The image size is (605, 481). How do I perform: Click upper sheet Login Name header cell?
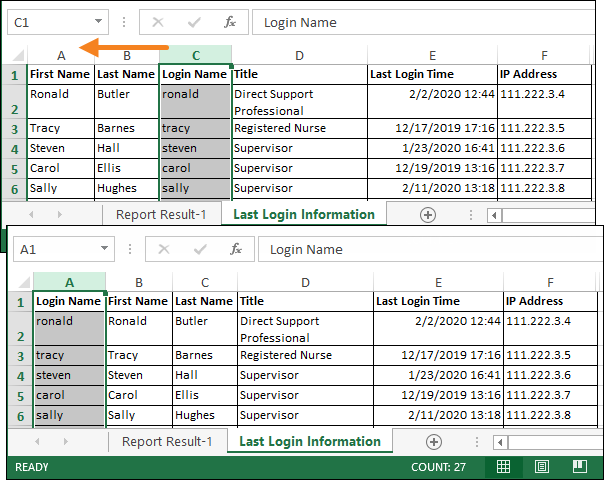pyautogui.click(x=195, y=74)
